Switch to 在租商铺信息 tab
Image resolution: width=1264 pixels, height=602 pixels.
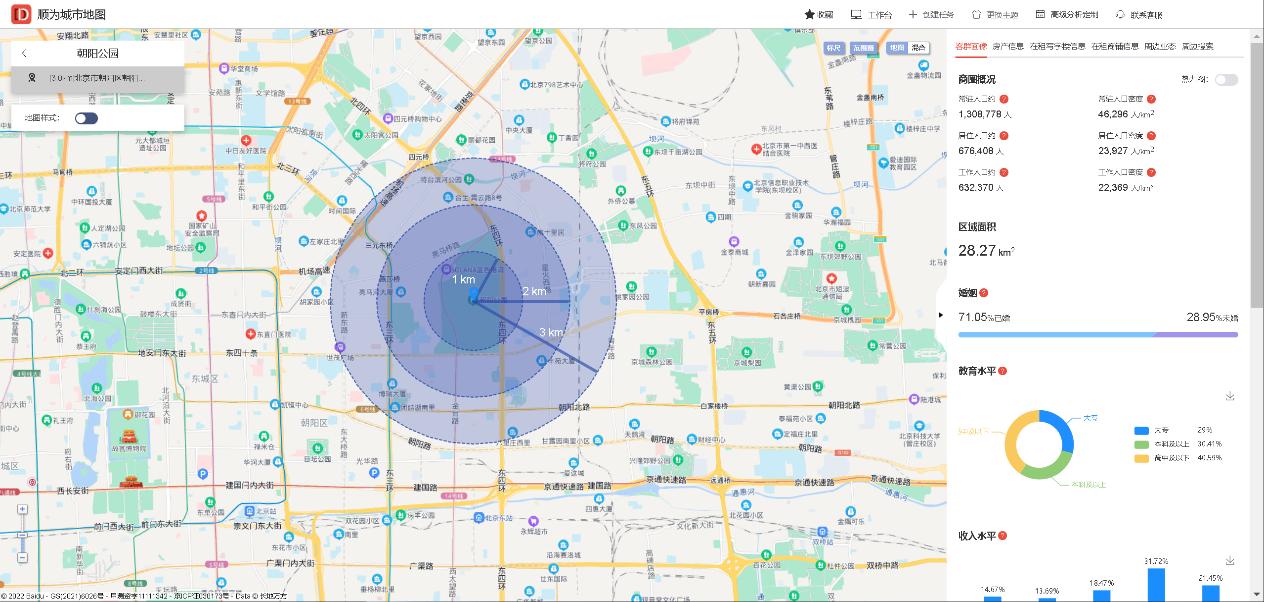point(1114,46)
